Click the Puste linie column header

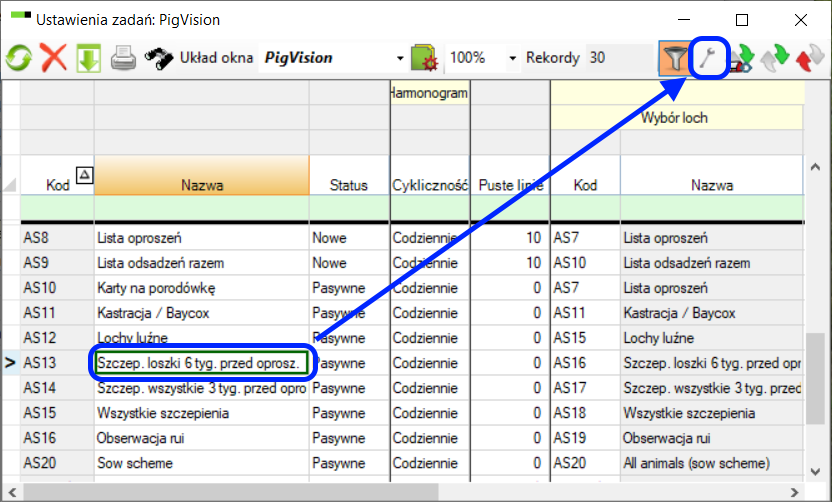[x=510, y=176]
